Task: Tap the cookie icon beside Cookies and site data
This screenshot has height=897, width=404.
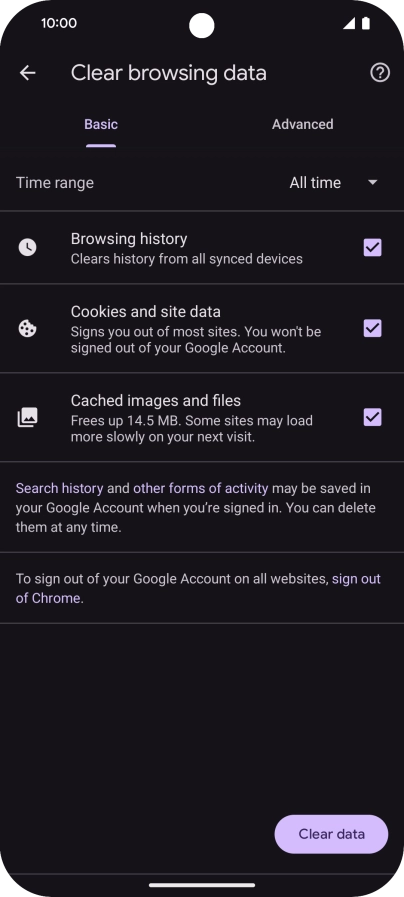Action: [x=27, y=328]
